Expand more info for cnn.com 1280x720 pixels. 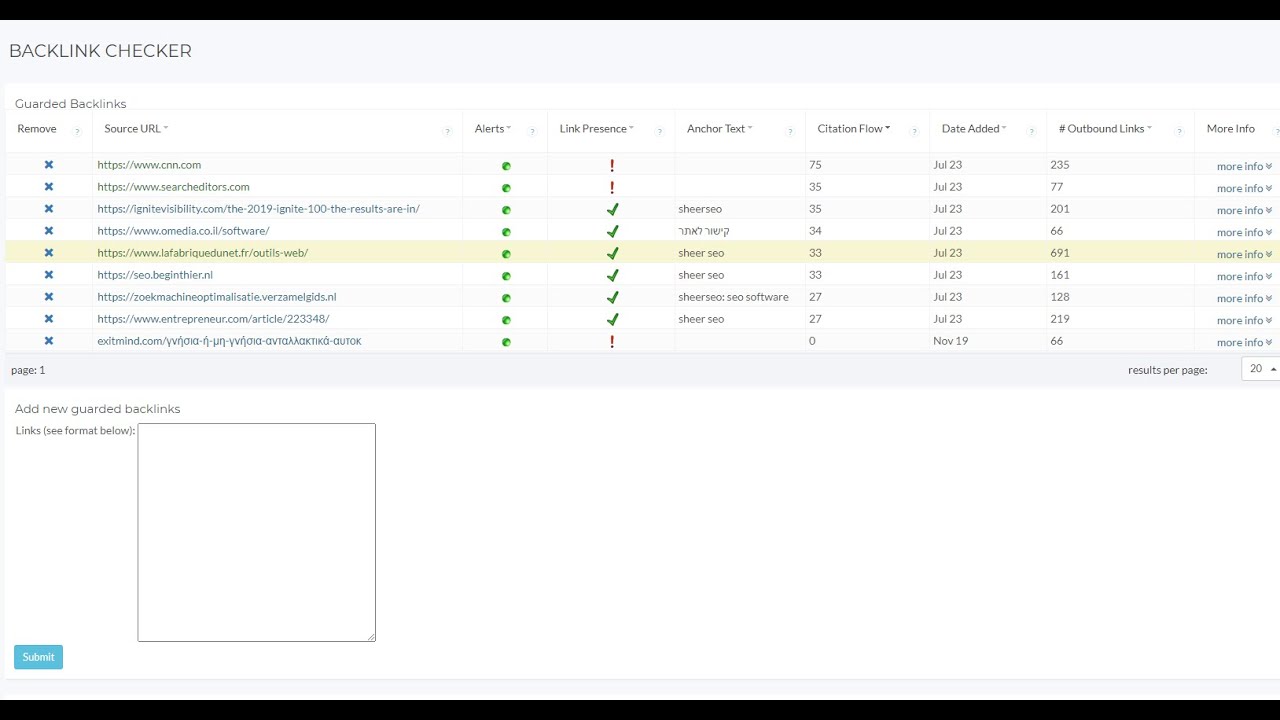click(1244, 167)
